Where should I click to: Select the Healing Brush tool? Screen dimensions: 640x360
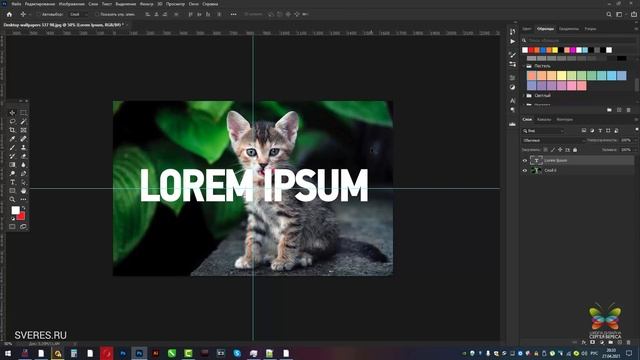tap(23, 139)
